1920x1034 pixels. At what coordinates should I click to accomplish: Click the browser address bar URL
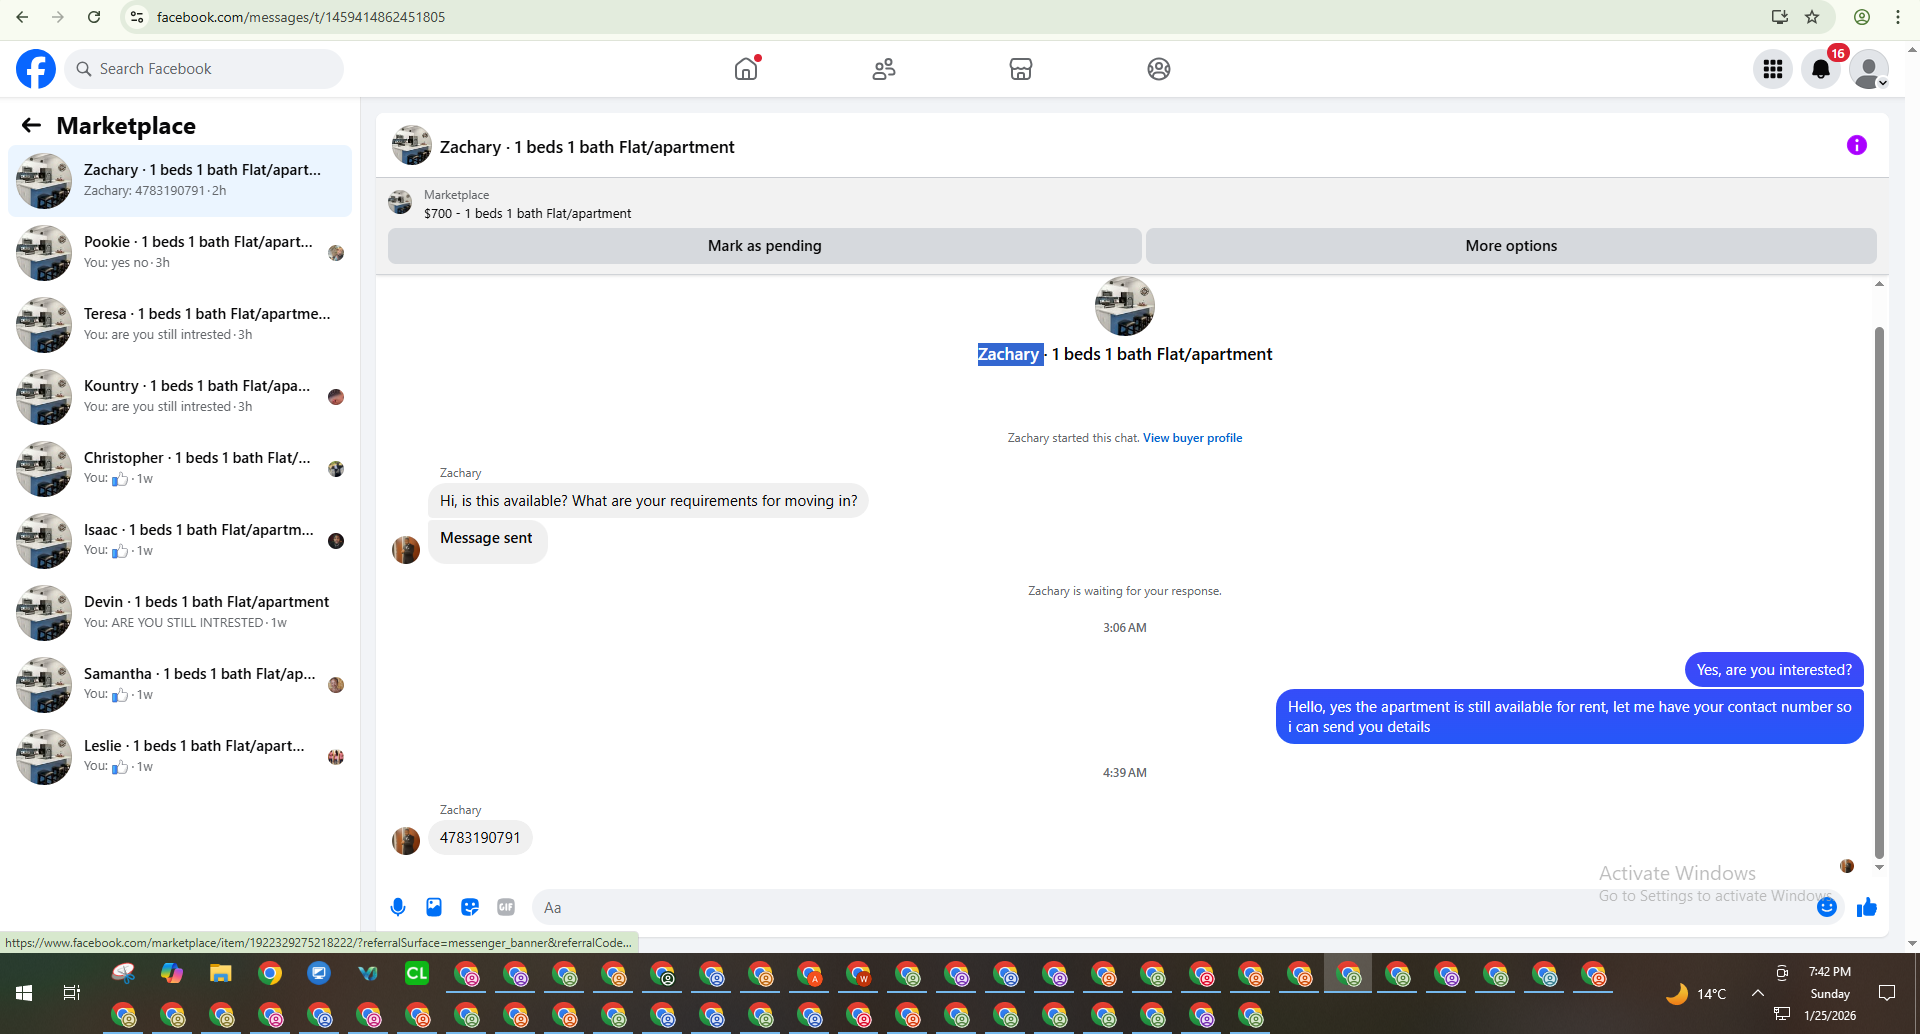coord(301,17)
